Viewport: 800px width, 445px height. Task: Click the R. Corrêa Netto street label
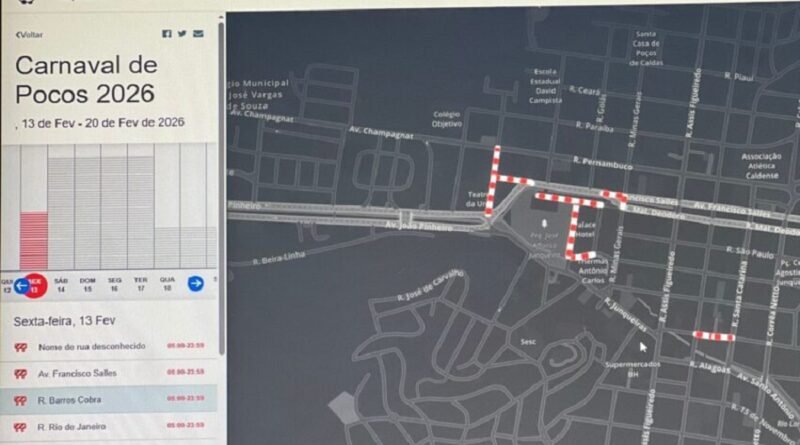coord(772,315)
